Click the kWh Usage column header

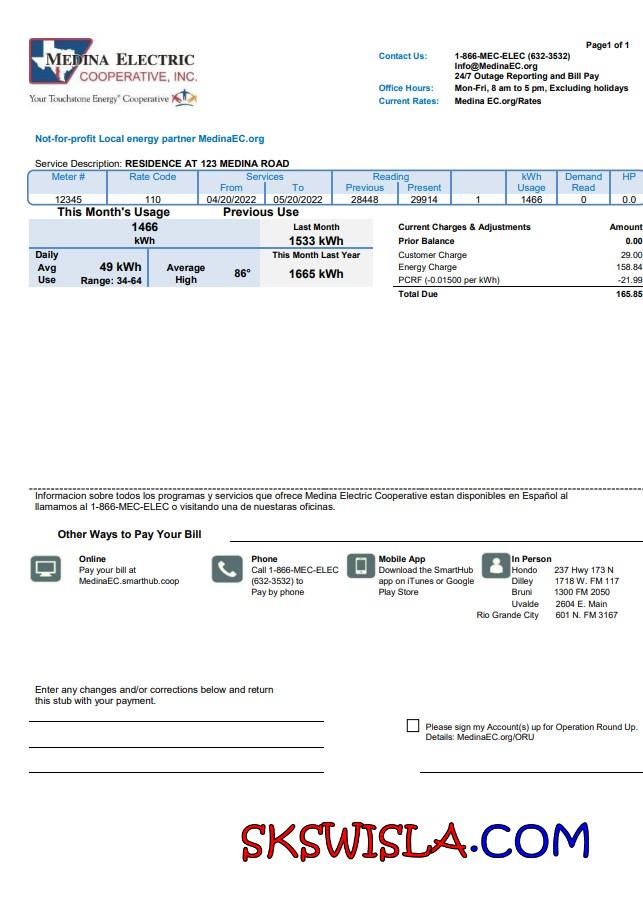pyautogui.click(x=531, y=182)
